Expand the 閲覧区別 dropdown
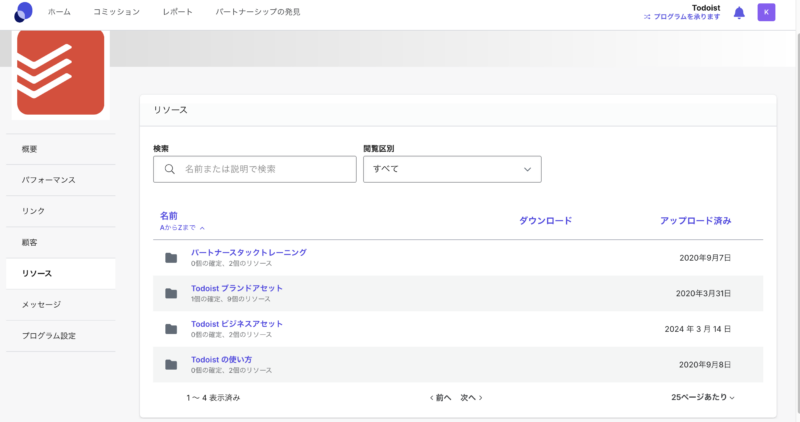800x422 pixels. pos(451,169)
